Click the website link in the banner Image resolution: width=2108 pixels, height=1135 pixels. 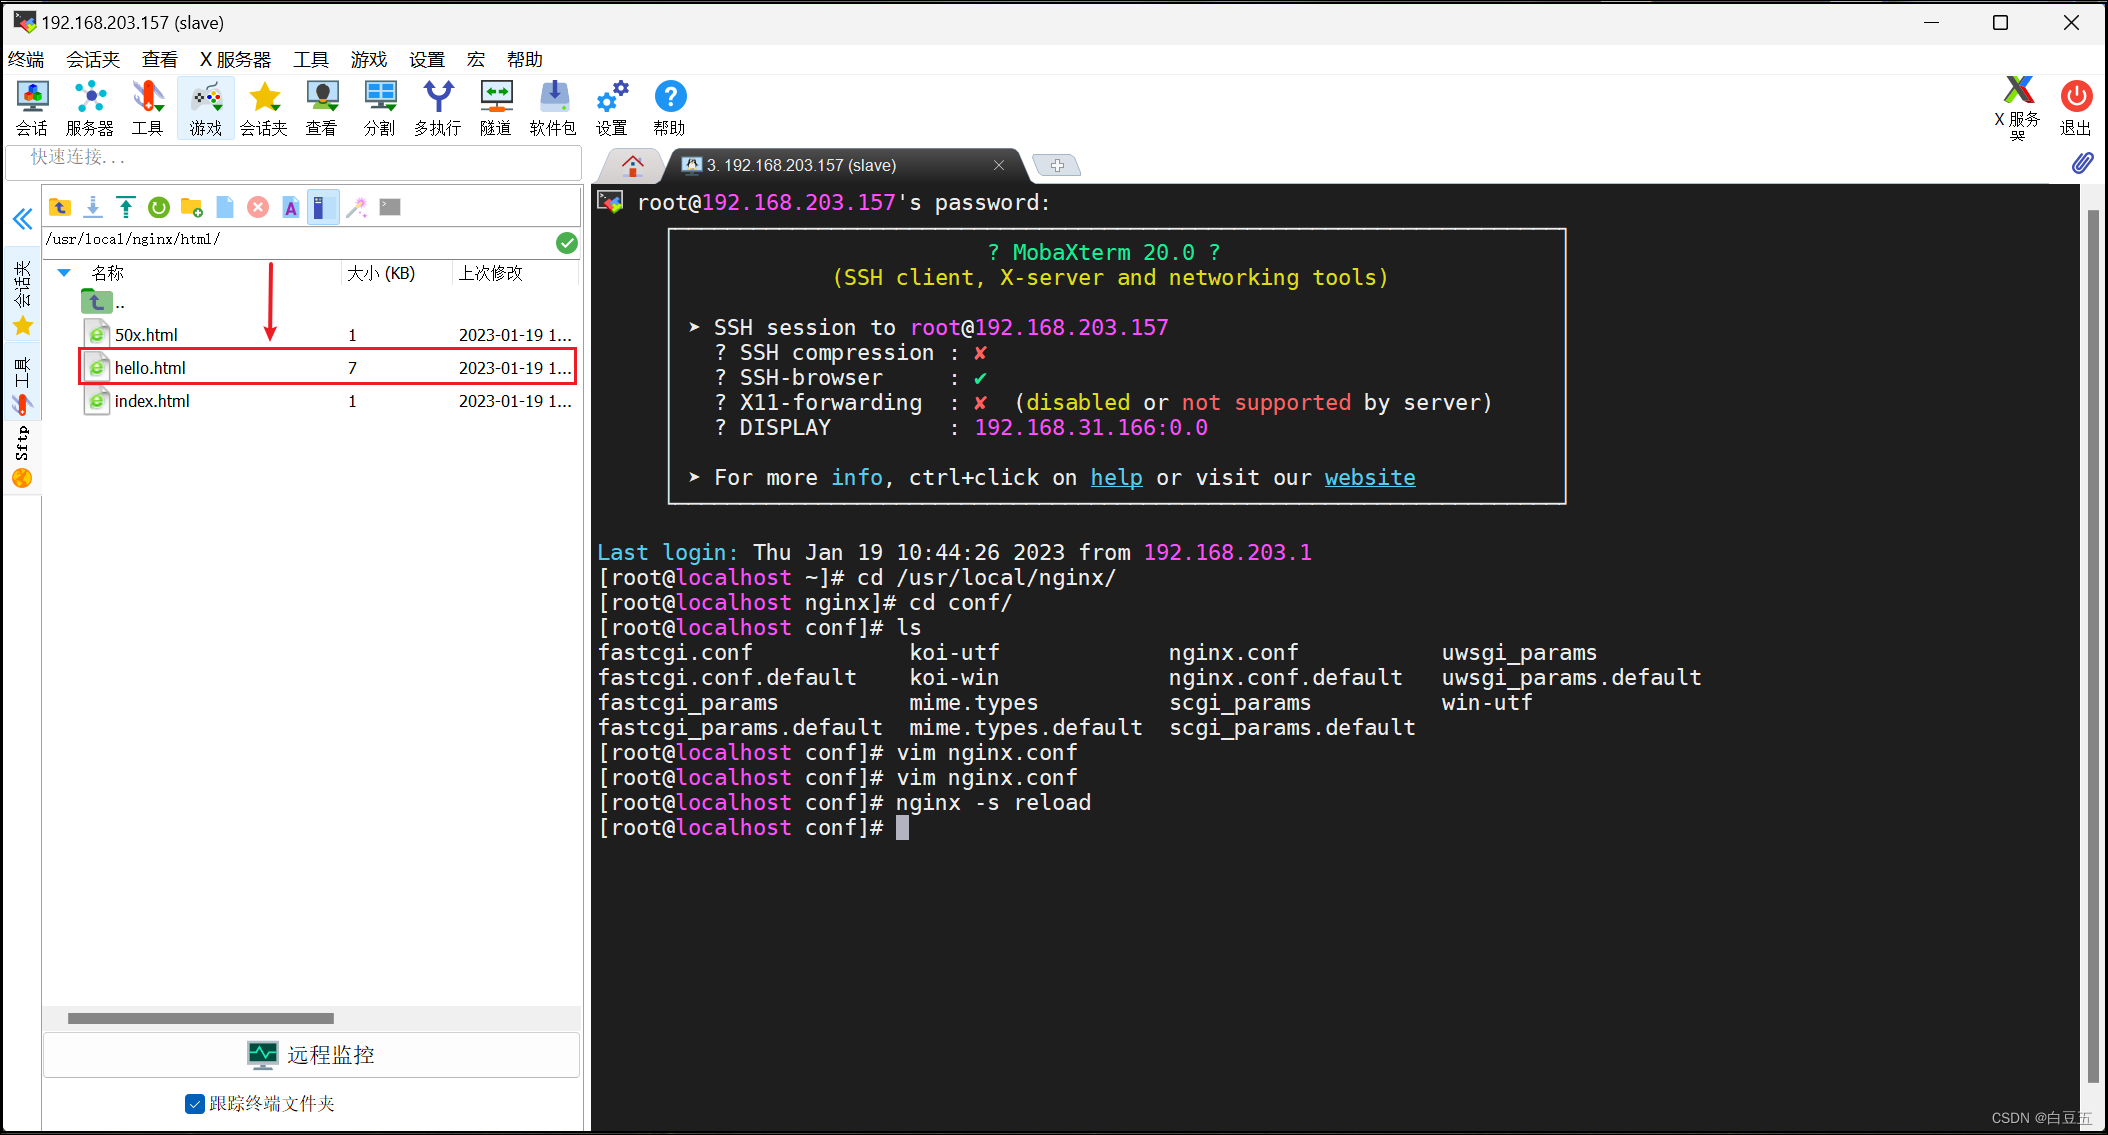tap(1370, 477)
